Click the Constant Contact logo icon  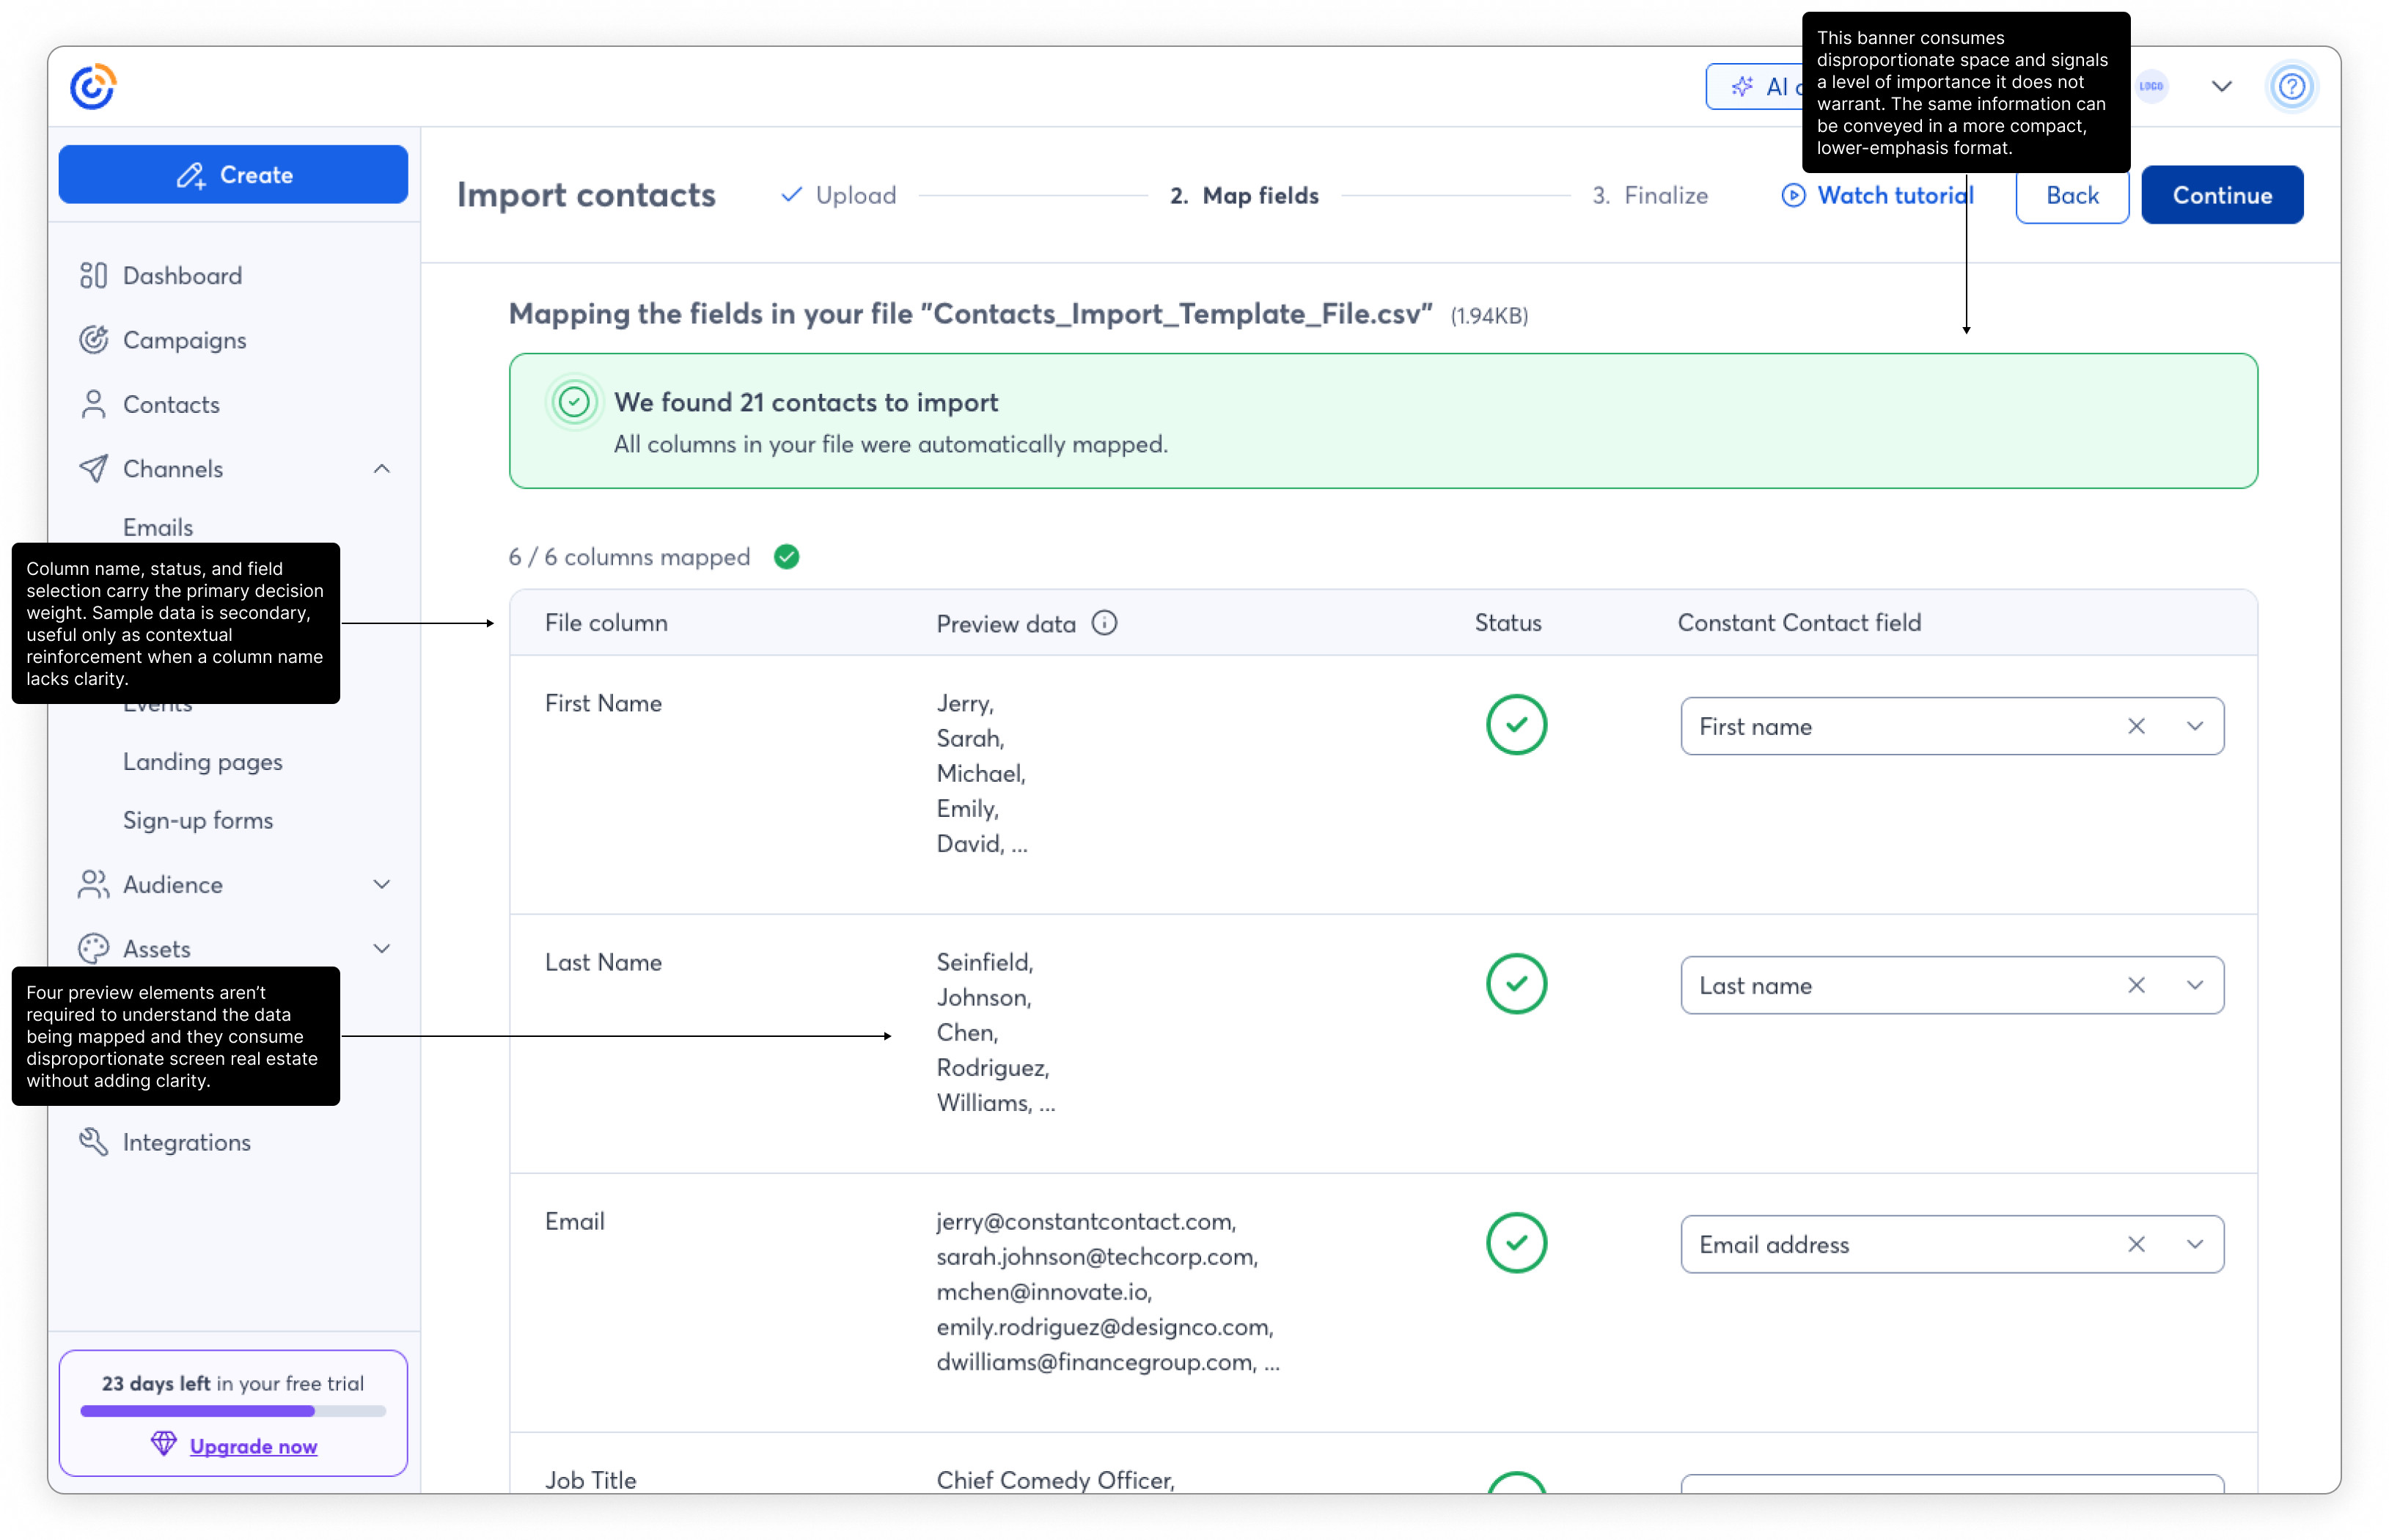click(93, 87)
